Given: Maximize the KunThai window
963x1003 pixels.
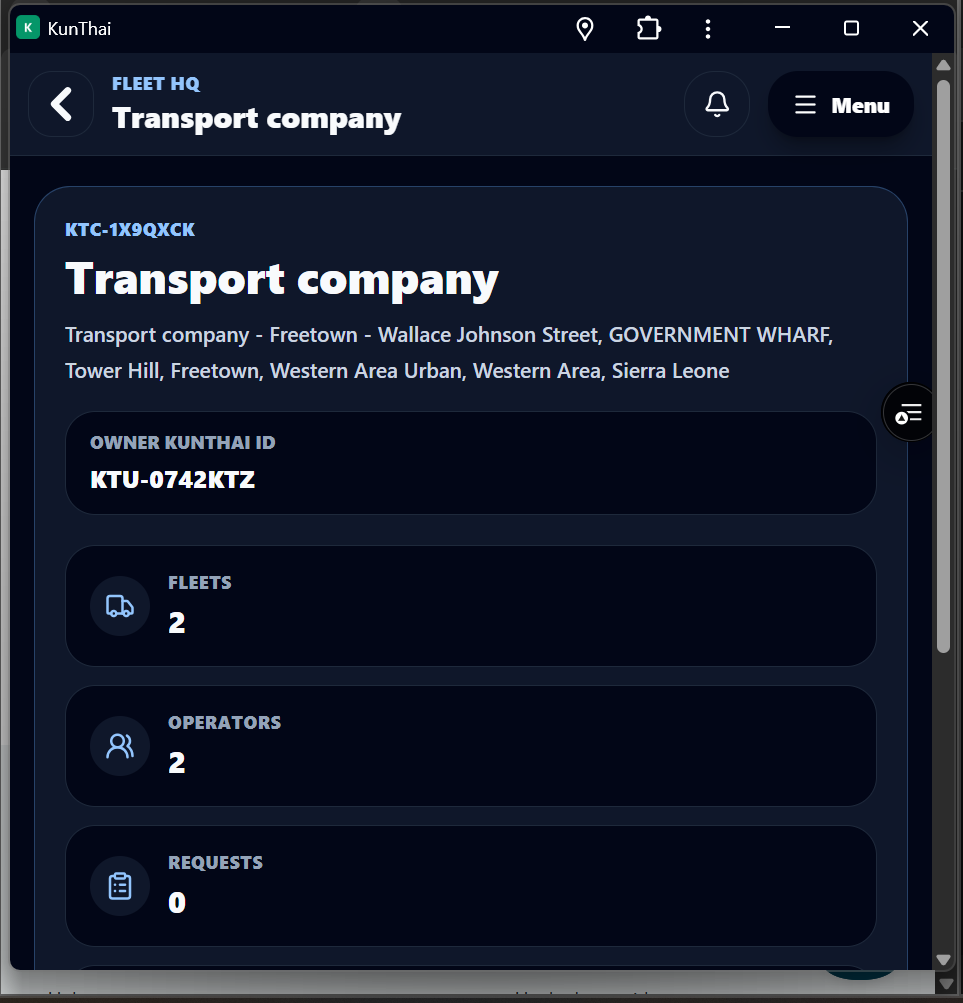Looking at the screenshot, I should click(x=851, y=28).
